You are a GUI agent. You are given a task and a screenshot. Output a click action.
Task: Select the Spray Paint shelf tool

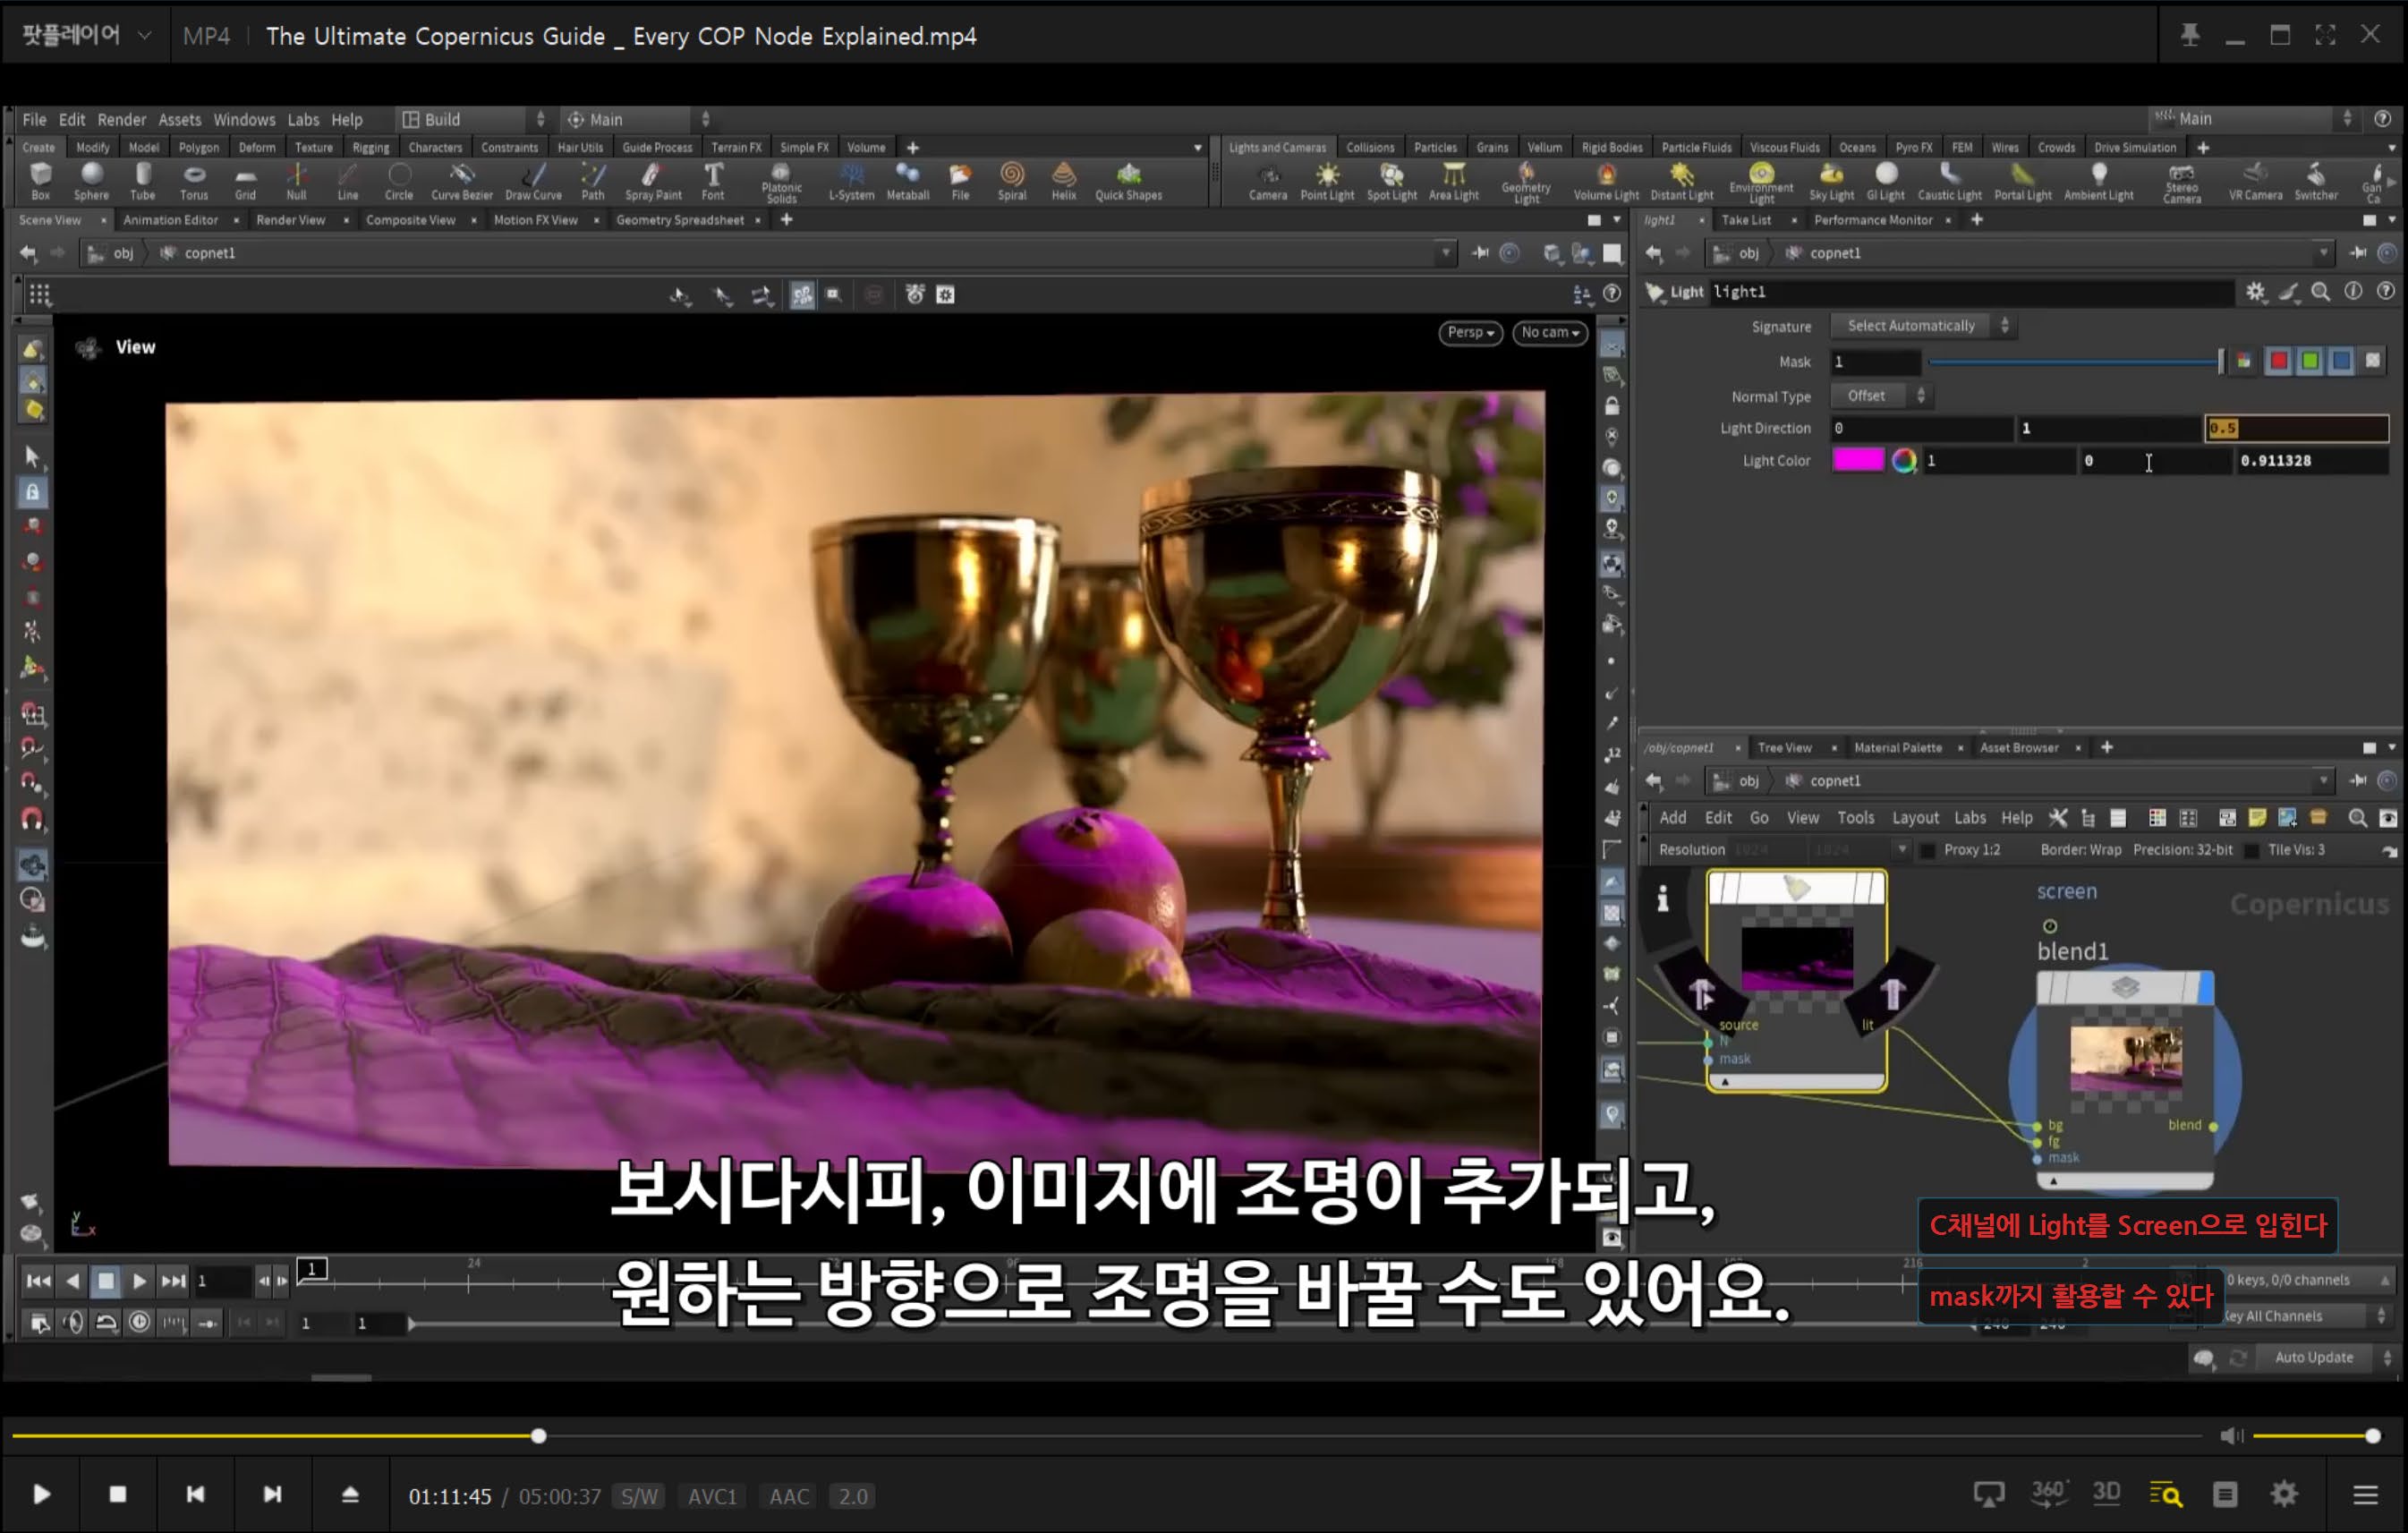pos(653,182)
